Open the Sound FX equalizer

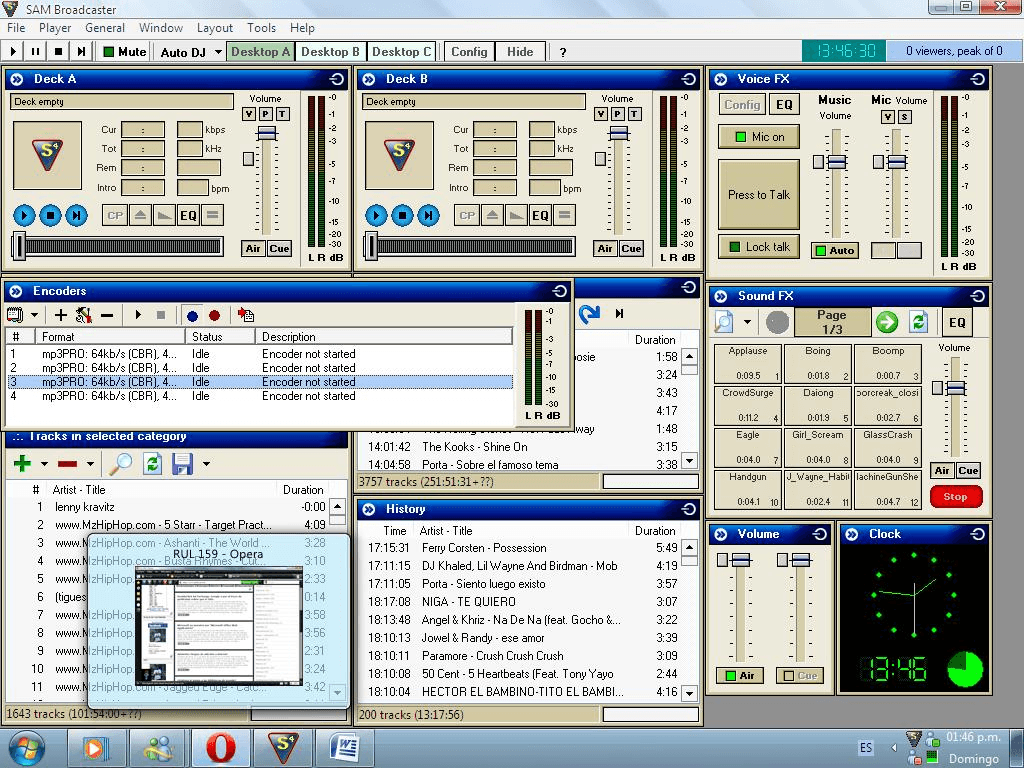(957, 322)
